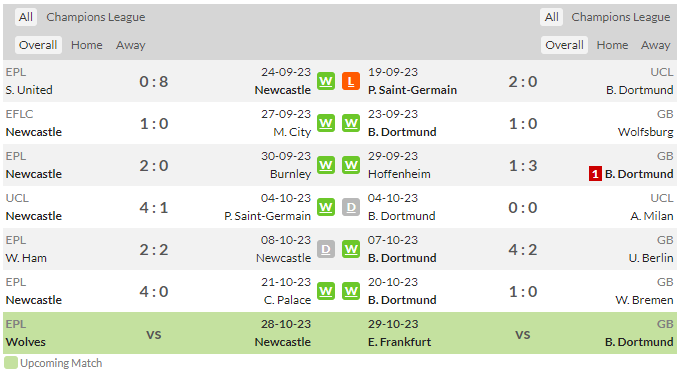Switch right panel to Home matches
The height and width of the screenshot is (388, 681).
coord(612,45)
